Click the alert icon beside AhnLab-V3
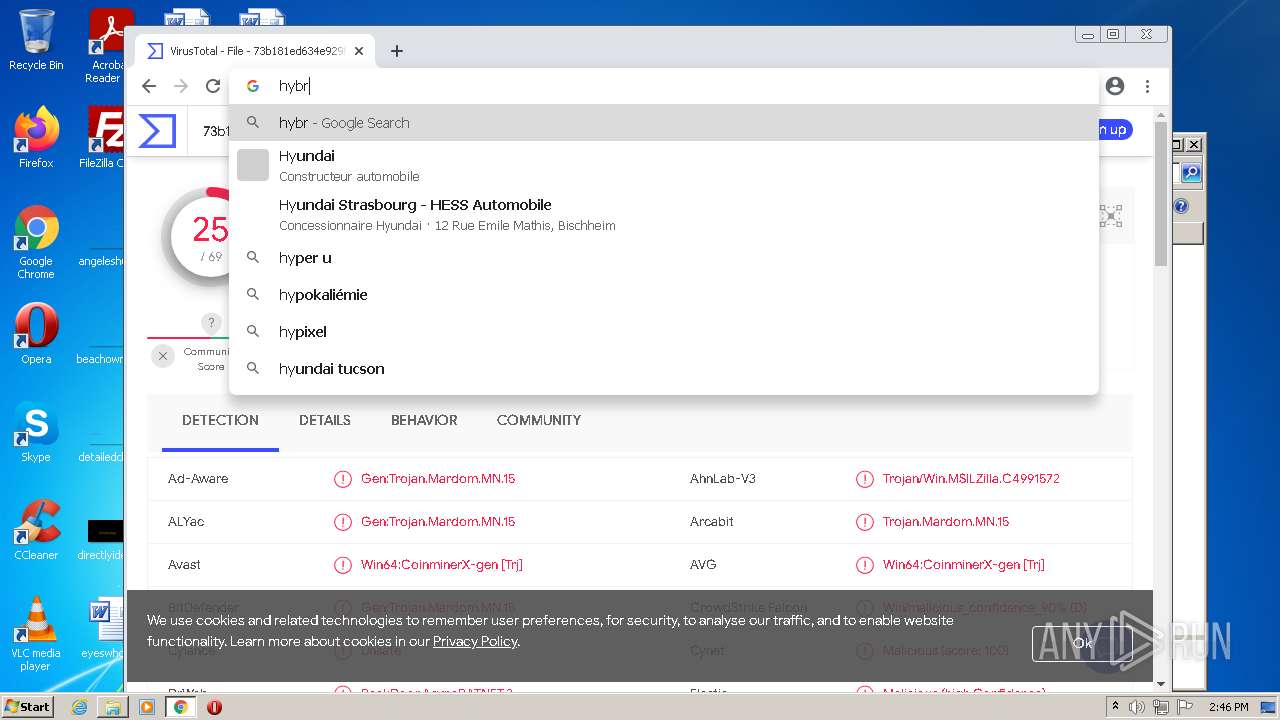Viewport: 1280px width, 720px height. 865,479
